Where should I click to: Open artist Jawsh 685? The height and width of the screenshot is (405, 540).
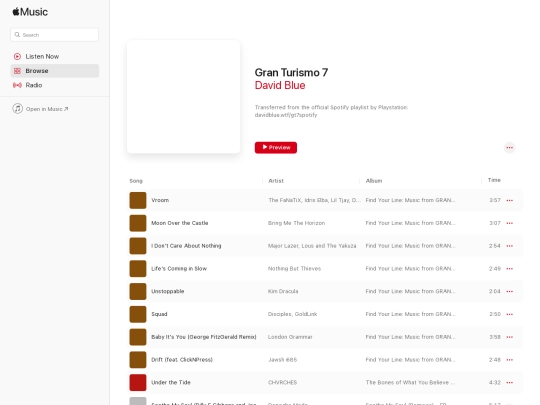282,360
